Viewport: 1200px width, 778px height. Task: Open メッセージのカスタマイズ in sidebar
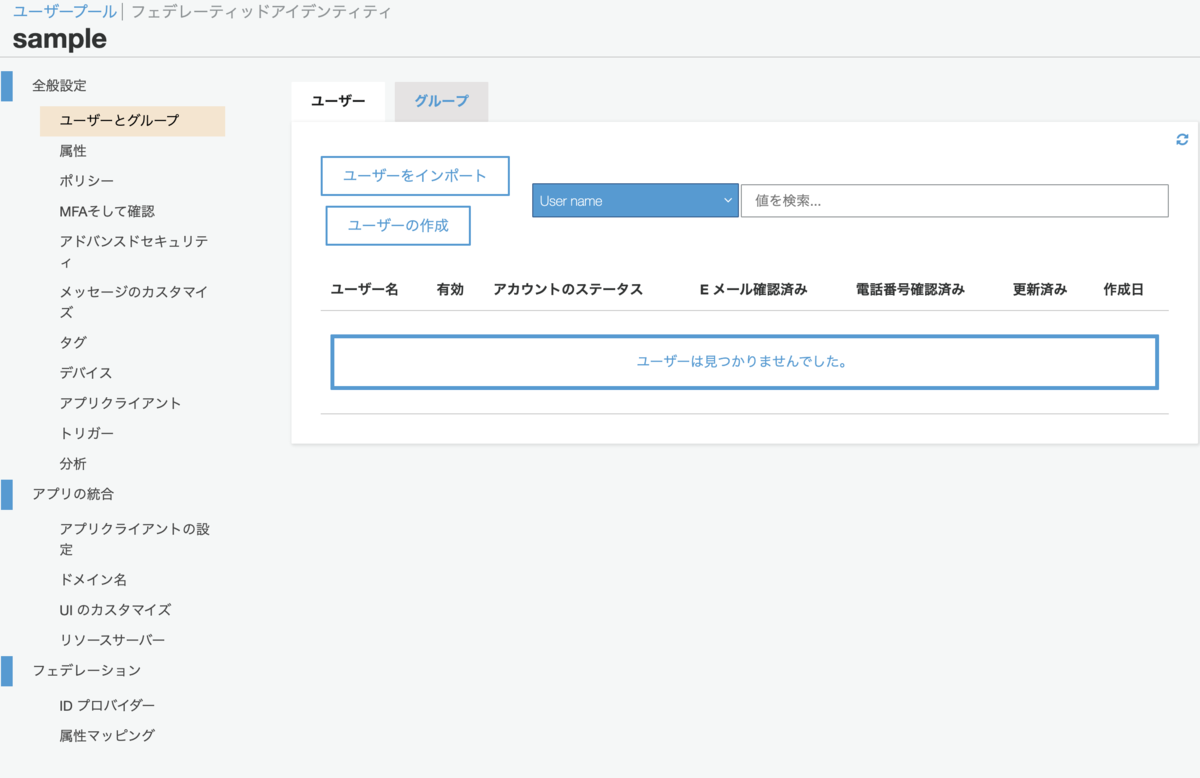(x=134, y=302)
